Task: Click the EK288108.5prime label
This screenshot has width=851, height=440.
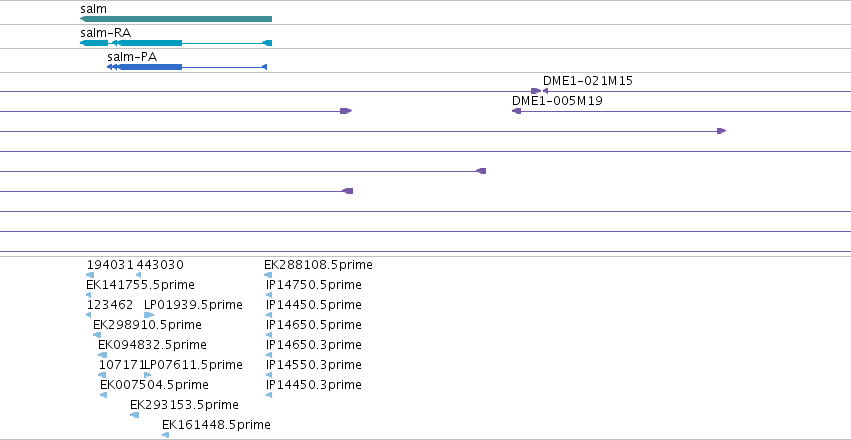Action: [319, 265]
